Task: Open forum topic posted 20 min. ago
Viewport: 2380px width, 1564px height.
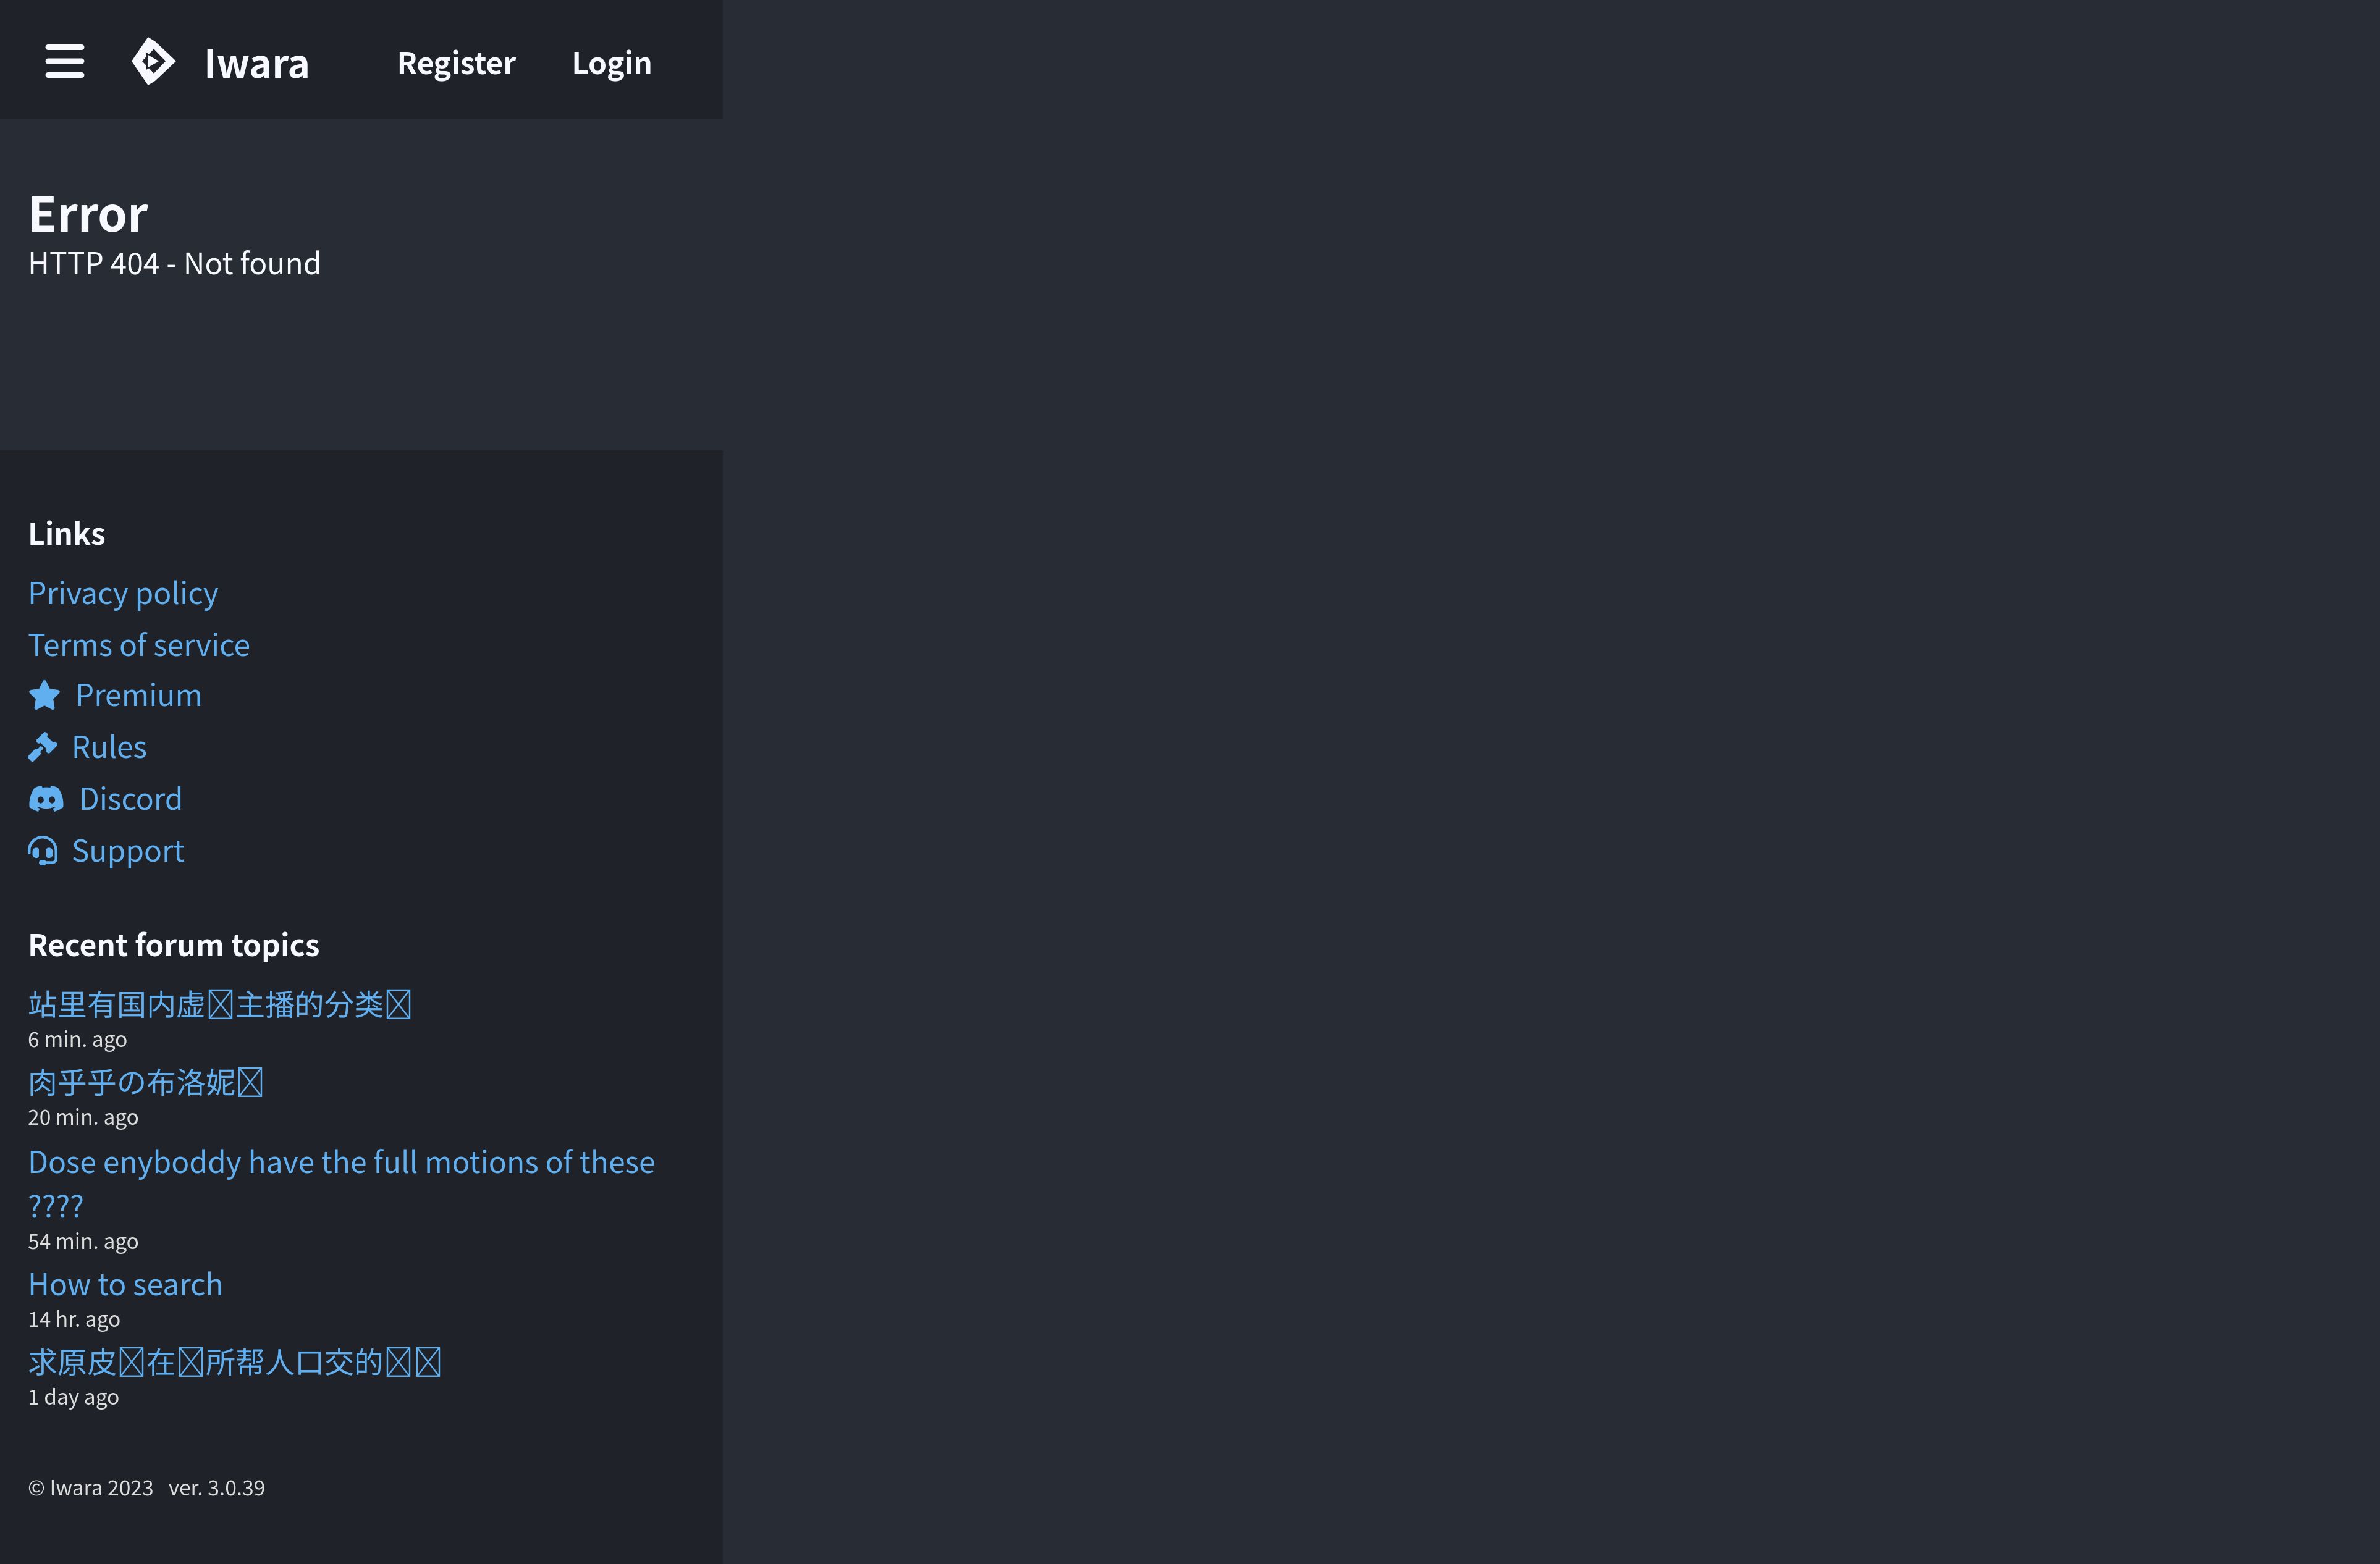Action: (145, 1082)
